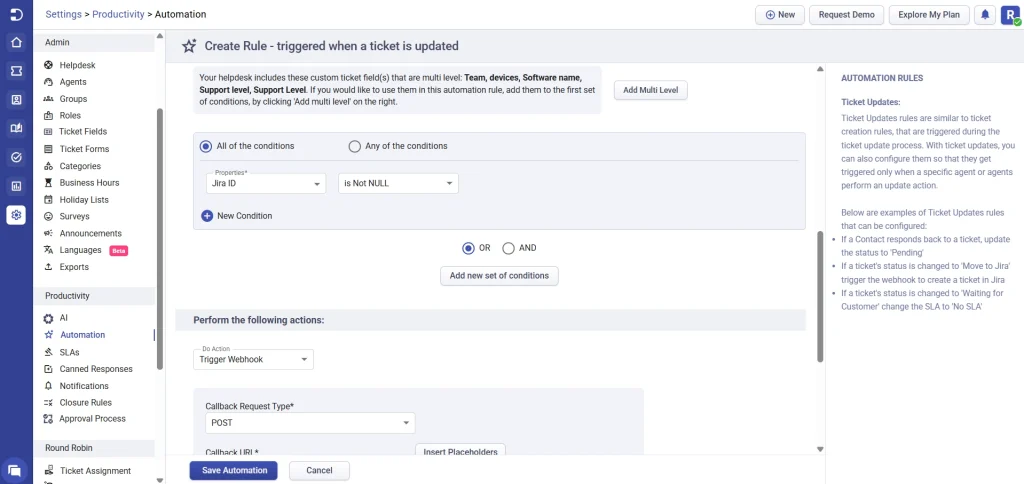Viewport: 1024px width, 484px height.
Task: Click the AUTOMATION RULES heading text
Action: pyautogui.click(x=882, y=78)
